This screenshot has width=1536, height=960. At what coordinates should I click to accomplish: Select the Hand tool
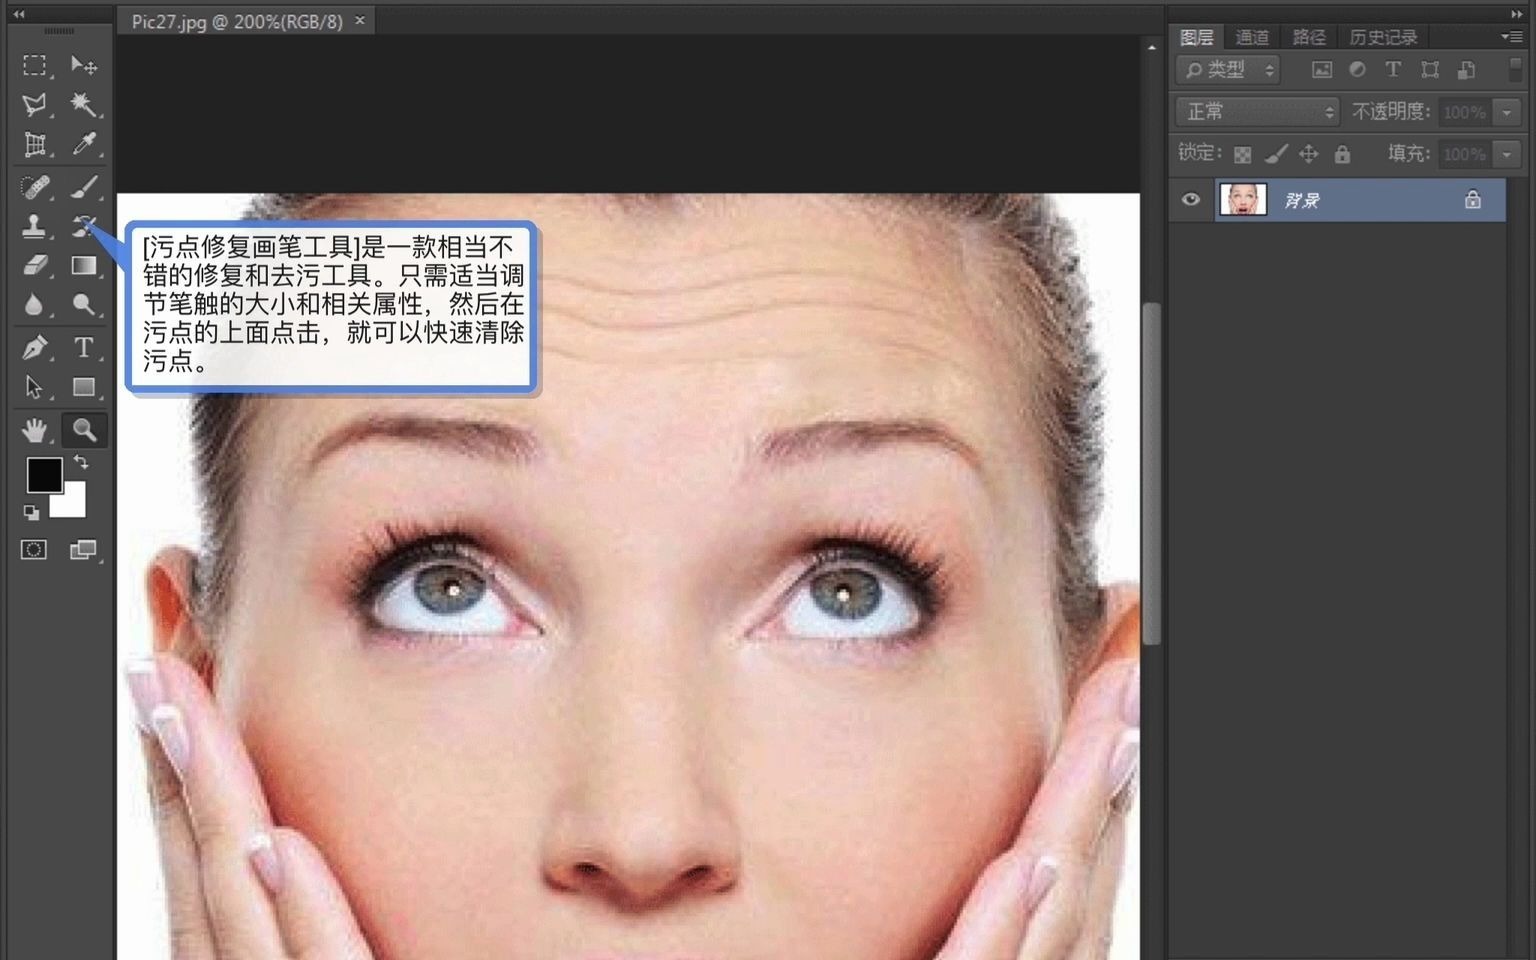pyautogui.click(x=36, y=430)
